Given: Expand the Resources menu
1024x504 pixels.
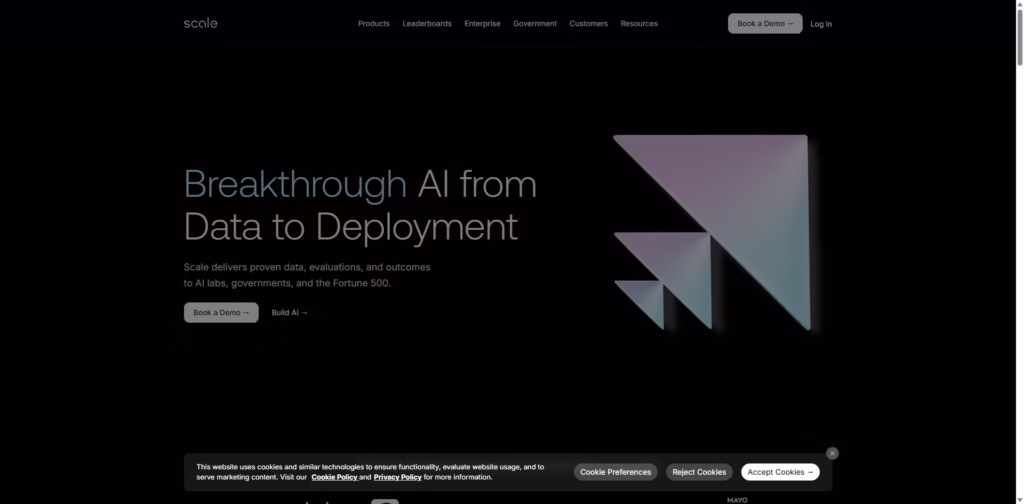Looking at the screenshot, I should [639, 23].
